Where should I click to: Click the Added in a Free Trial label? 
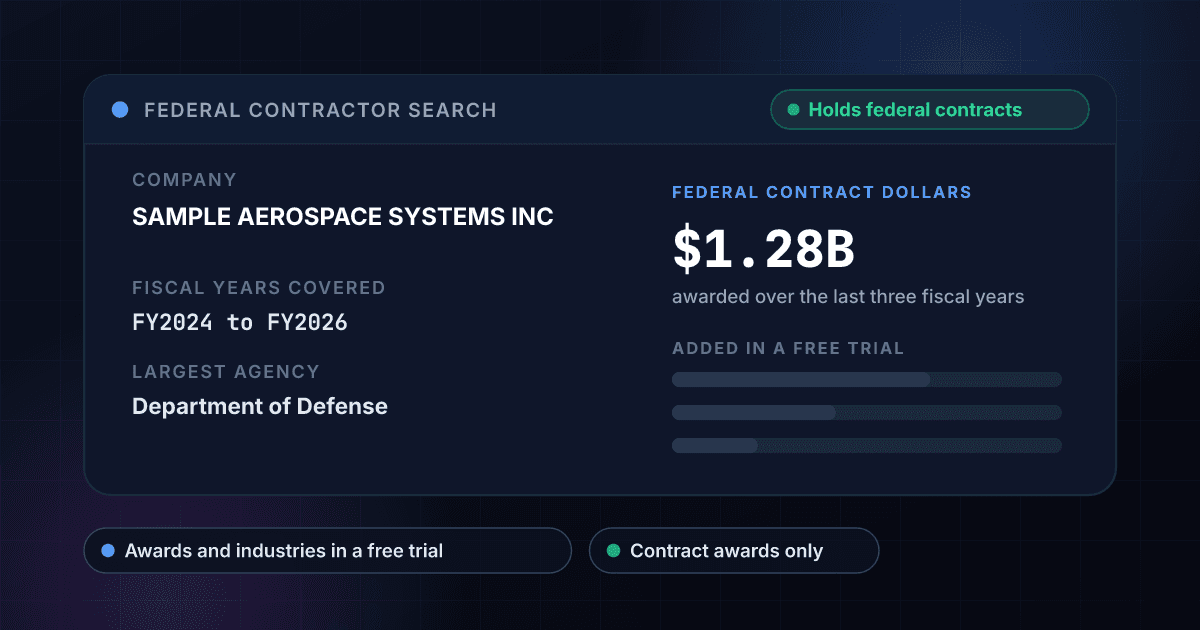(788, 349)
